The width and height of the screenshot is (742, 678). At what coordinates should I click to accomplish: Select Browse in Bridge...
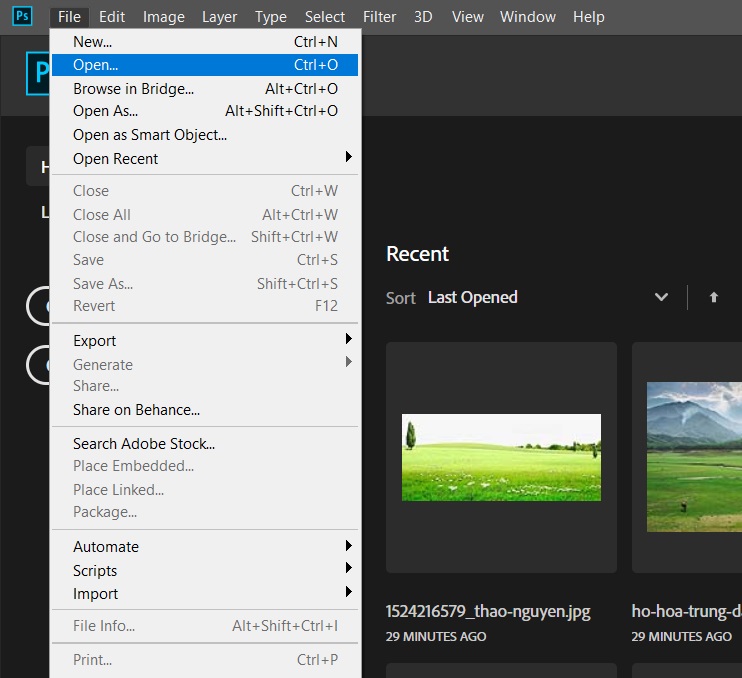205,88
